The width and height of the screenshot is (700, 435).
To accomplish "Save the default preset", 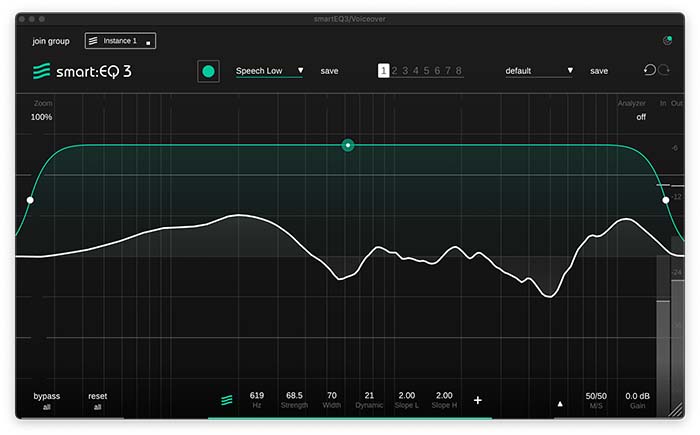I will point(599,71).
